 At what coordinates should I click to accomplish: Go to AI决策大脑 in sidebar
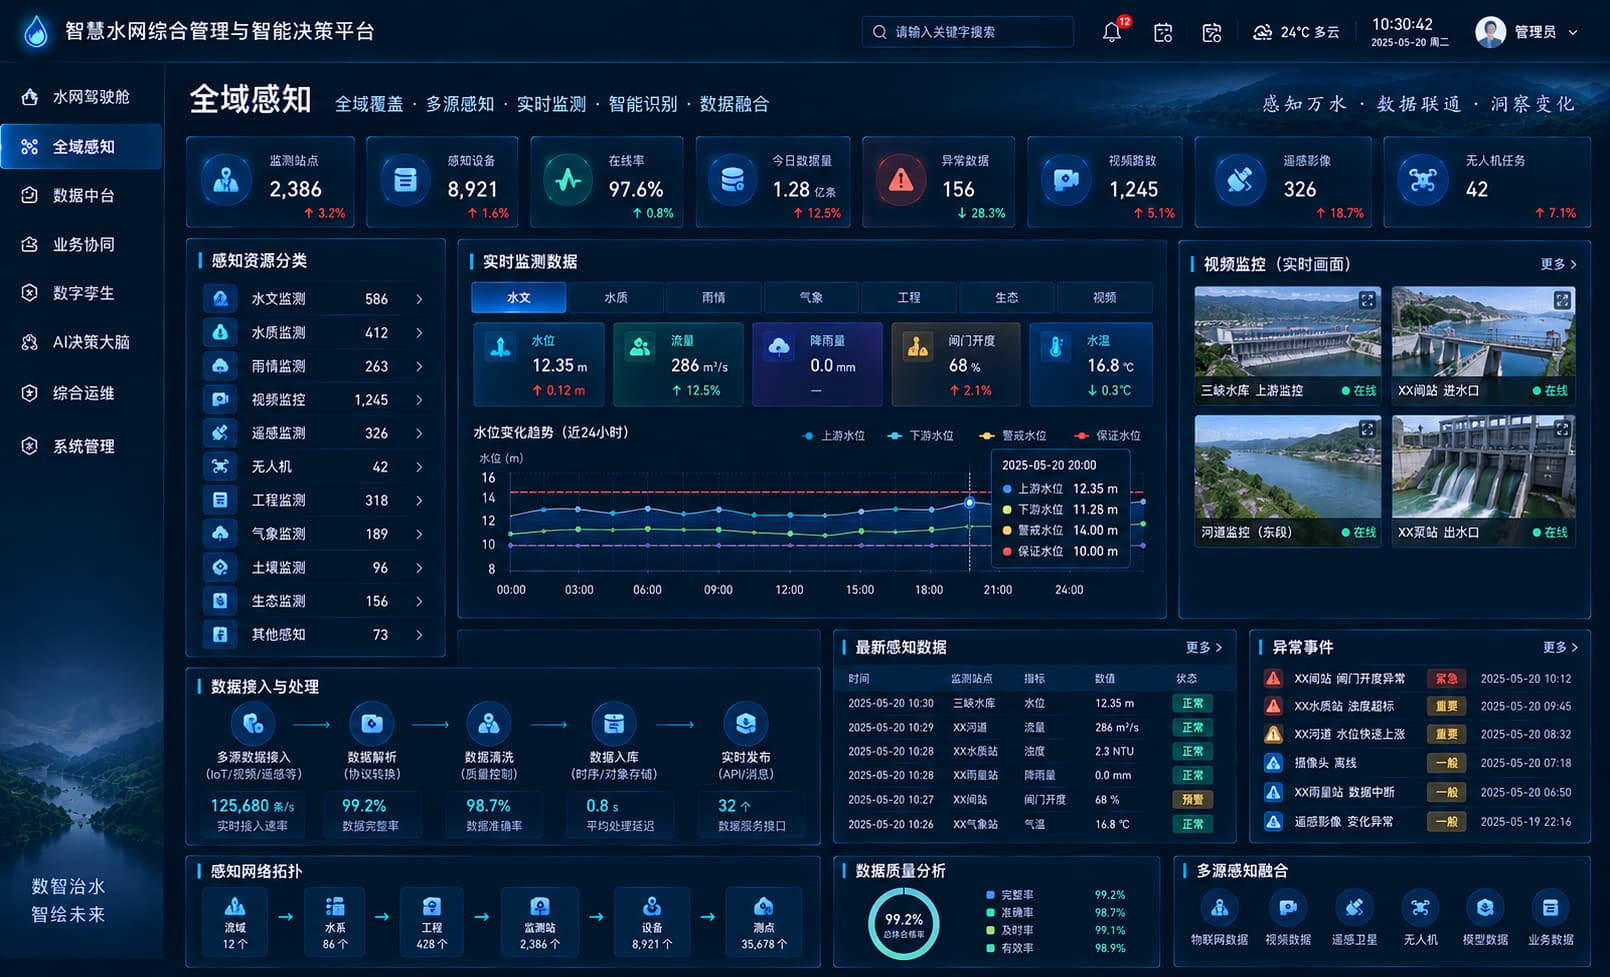(x=82, y=342)
